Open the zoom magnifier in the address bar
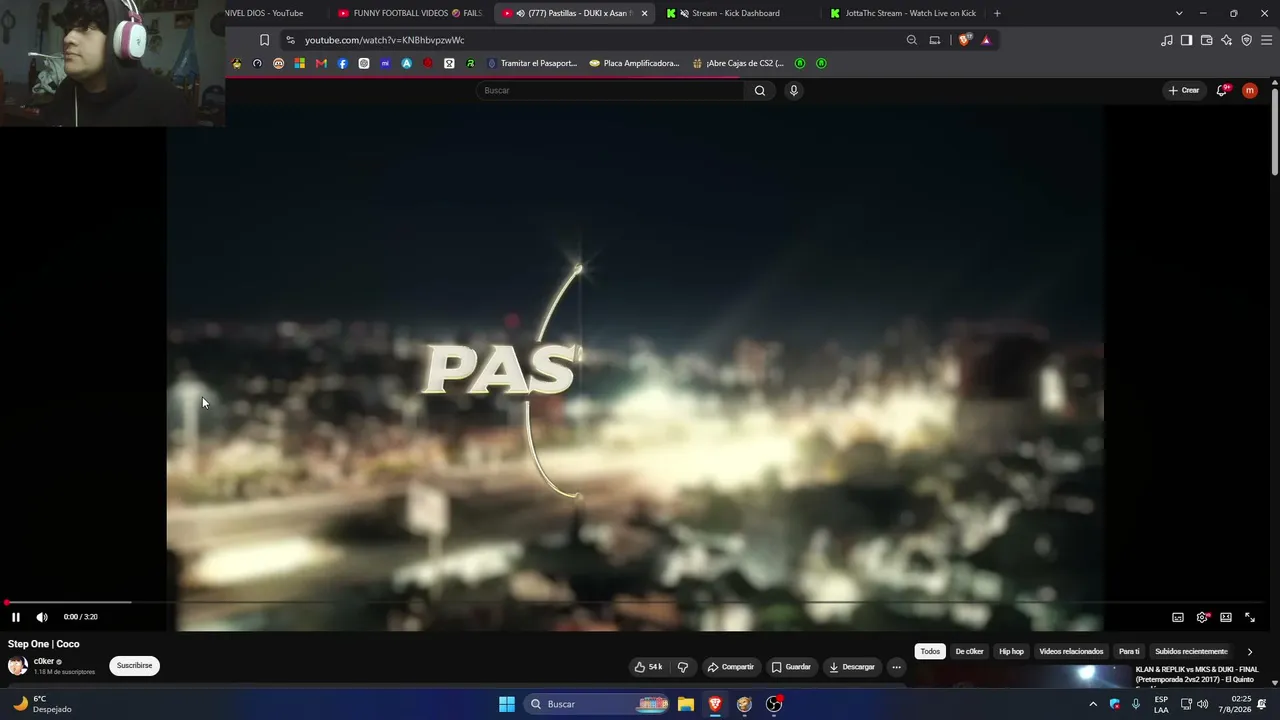The height and width of the screenshot is (720, 1280). [x=911, y=40]
